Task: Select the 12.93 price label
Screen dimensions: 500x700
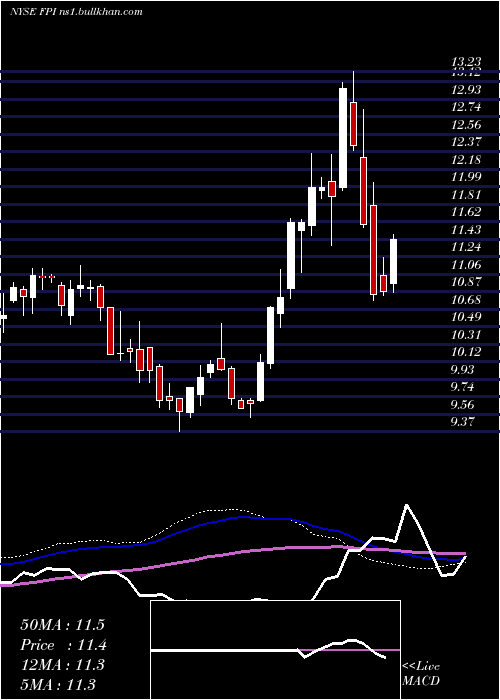Action: (x=466, y=90)
